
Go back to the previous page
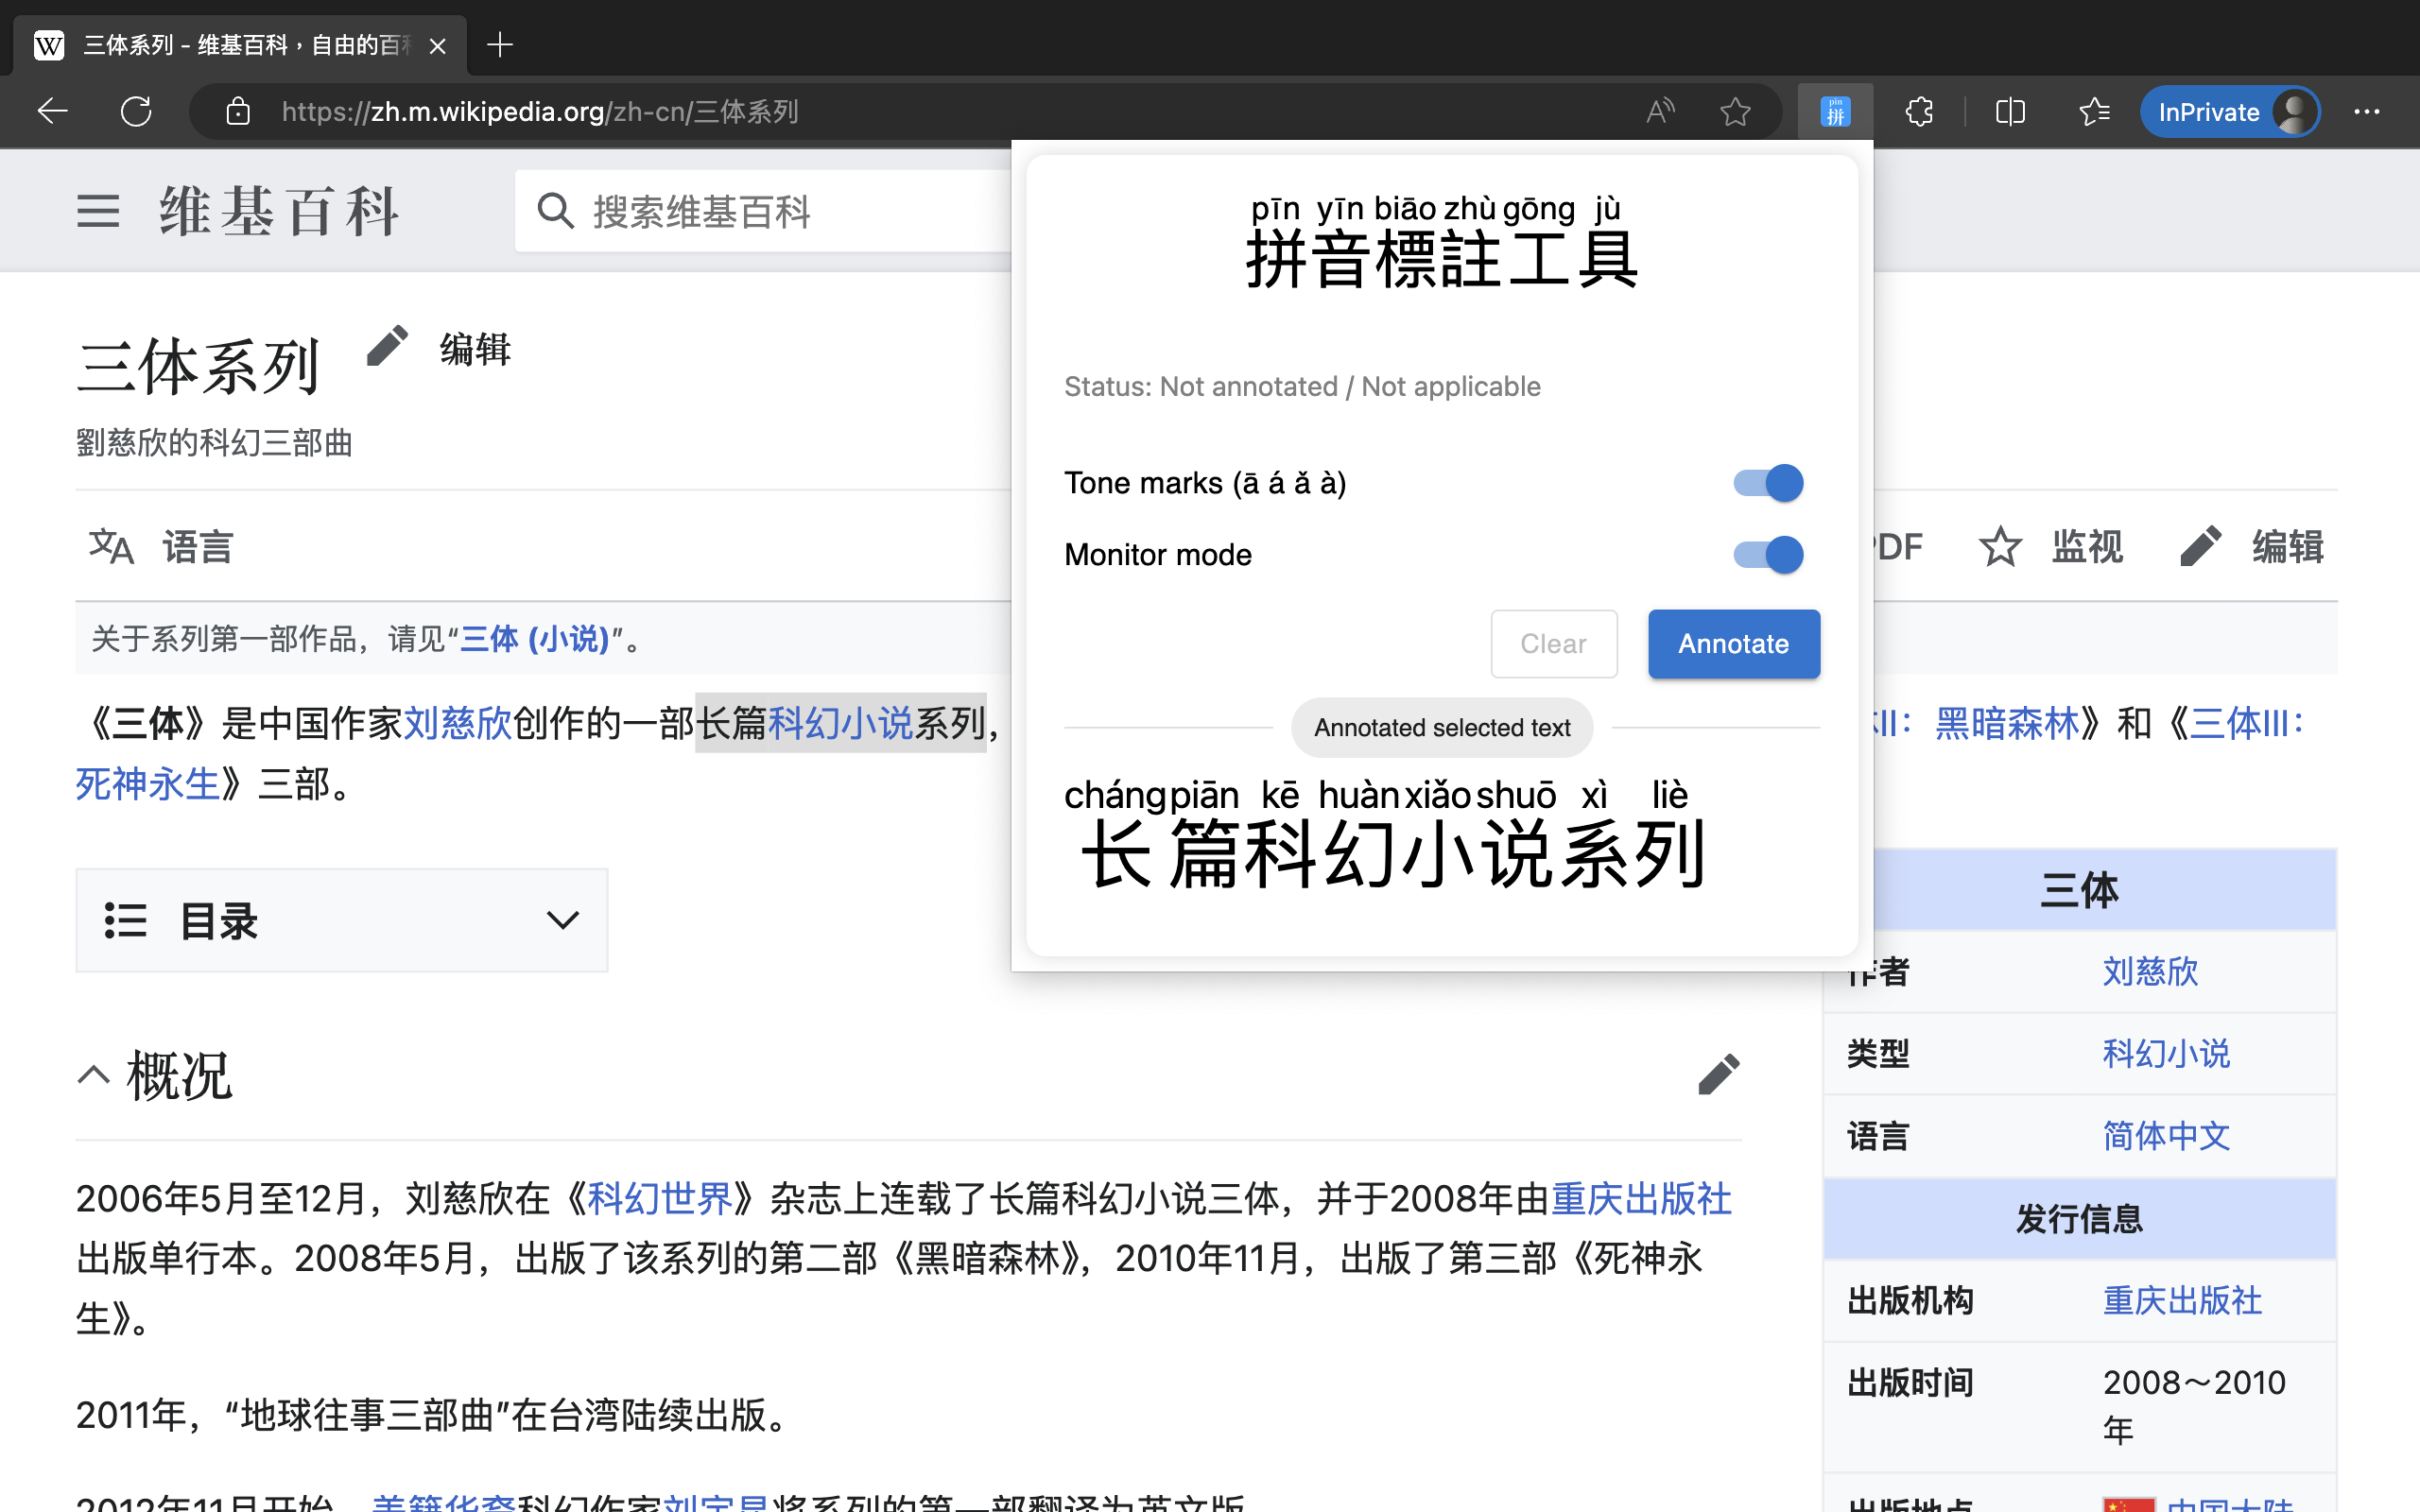point(52,111)
